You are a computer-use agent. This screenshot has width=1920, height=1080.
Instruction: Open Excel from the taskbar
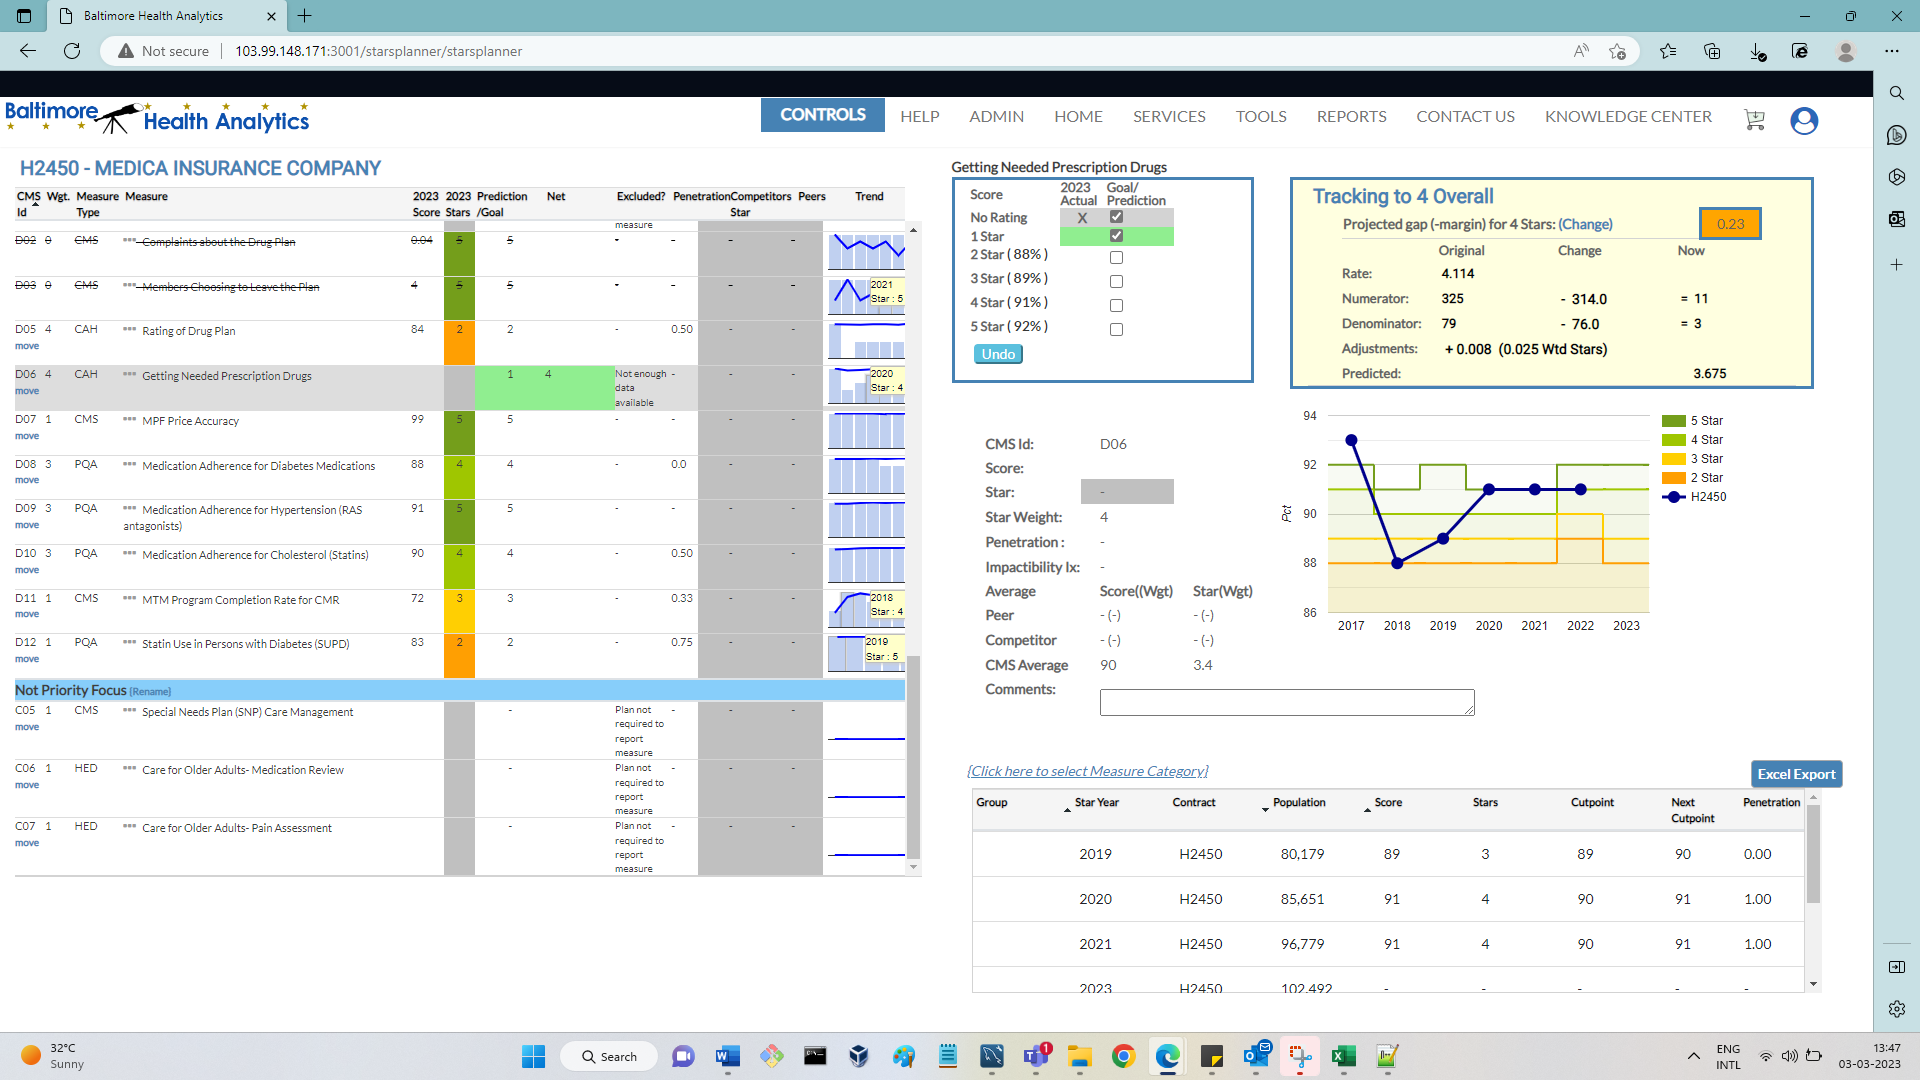point(1343,1056)
